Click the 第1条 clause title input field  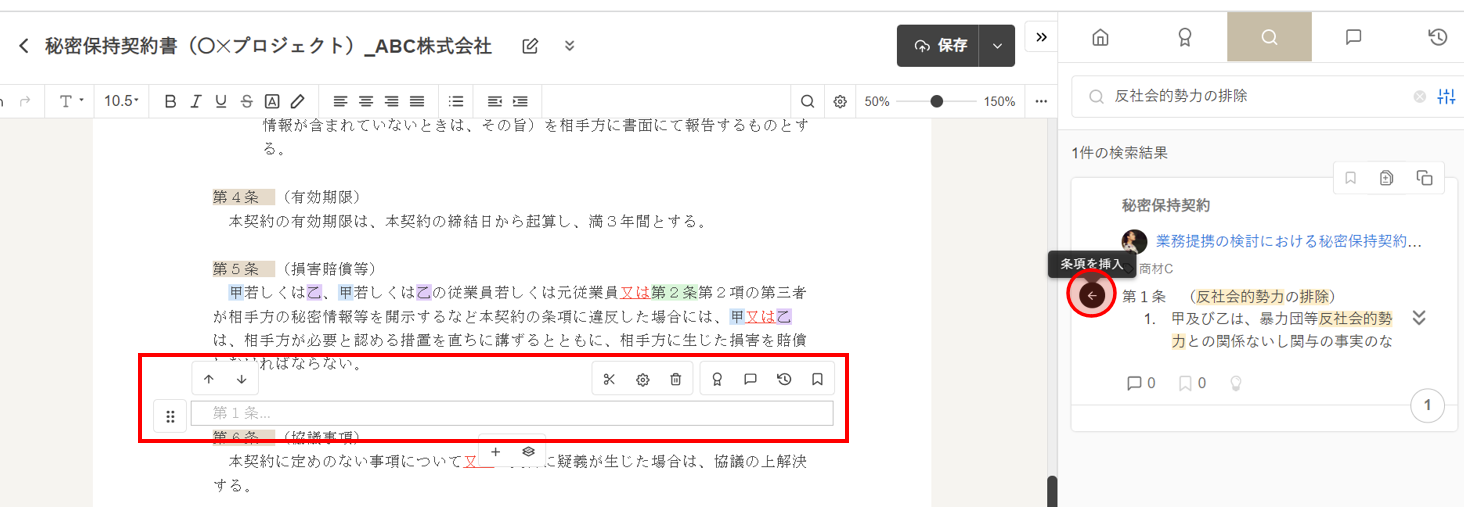pyautogui.click(x=511, y=413)
